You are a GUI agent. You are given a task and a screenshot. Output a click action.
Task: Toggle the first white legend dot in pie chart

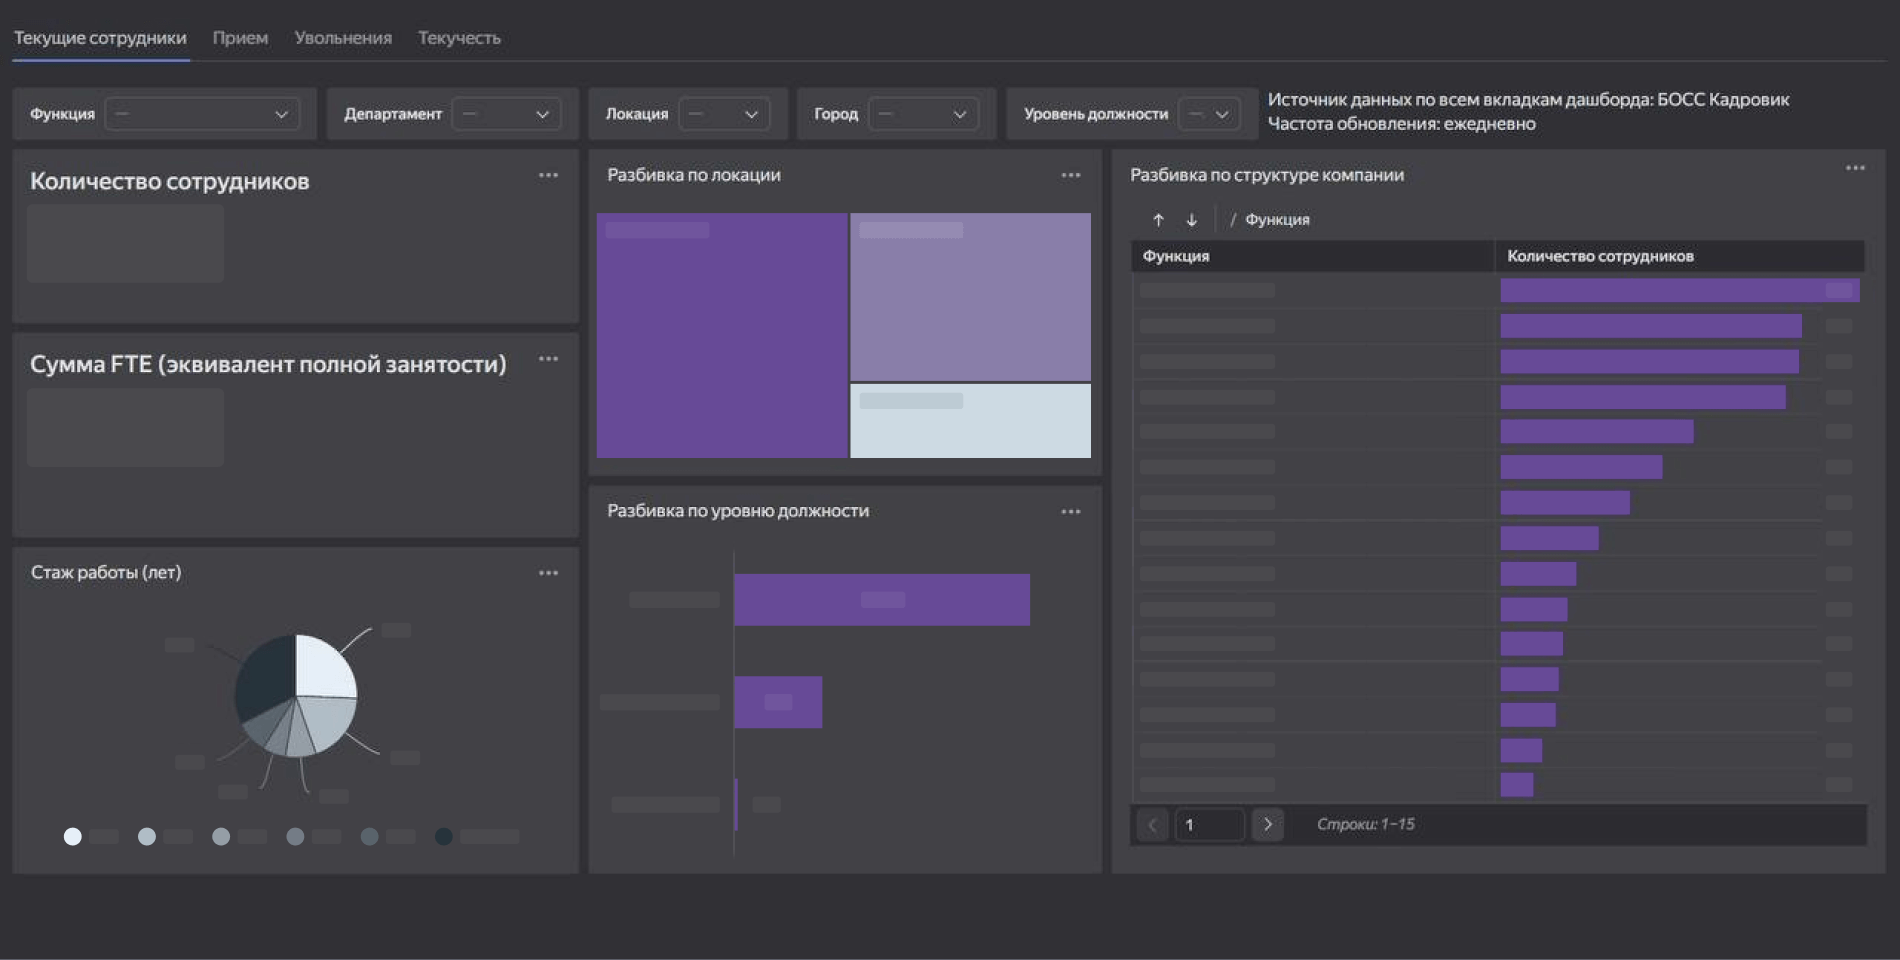point(73,836)
